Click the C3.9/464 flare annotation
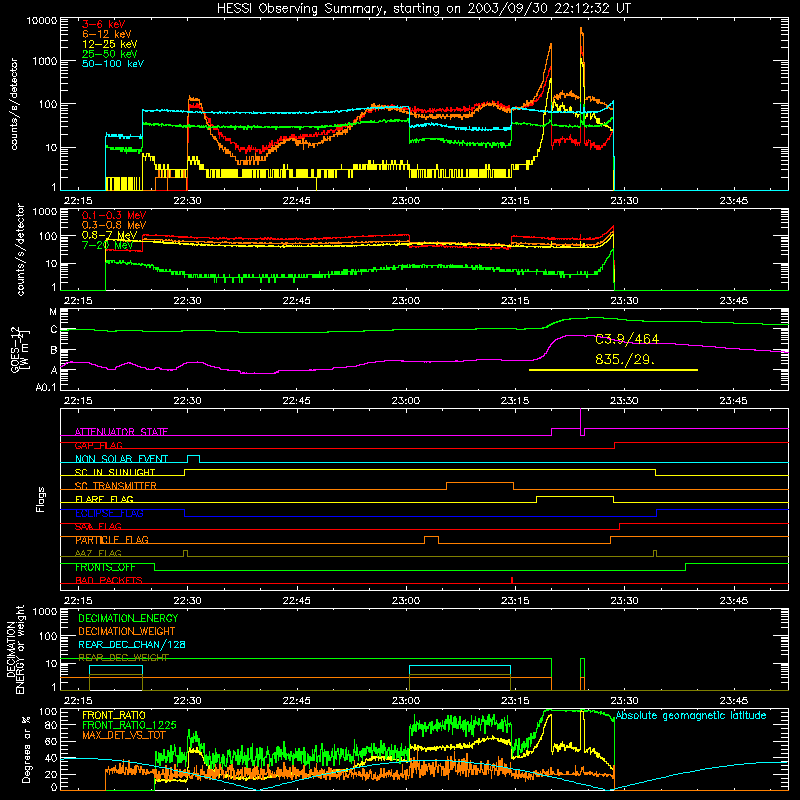Viewport: 800px width, 800px height. click(627, 339)
